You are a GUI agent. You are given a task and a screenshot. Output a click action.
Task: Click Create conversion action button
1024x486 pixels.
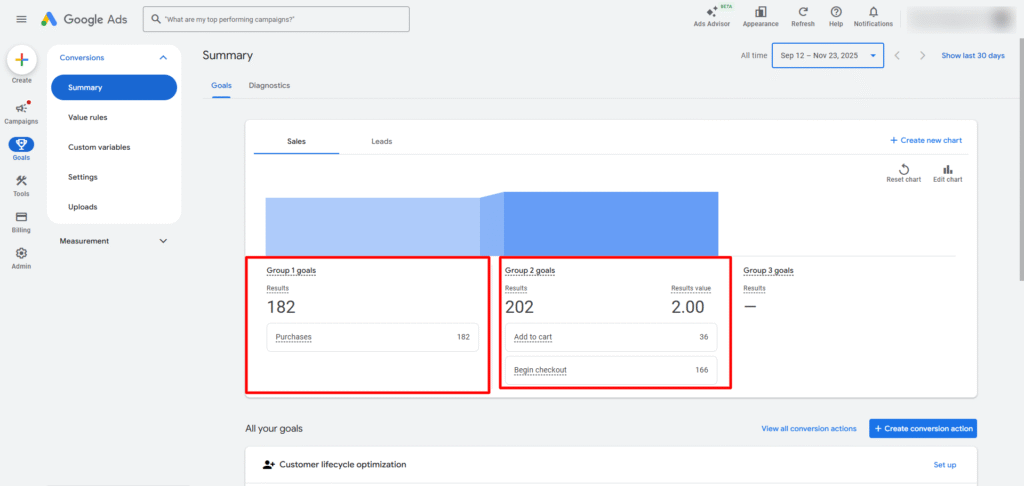coord(922,428)
